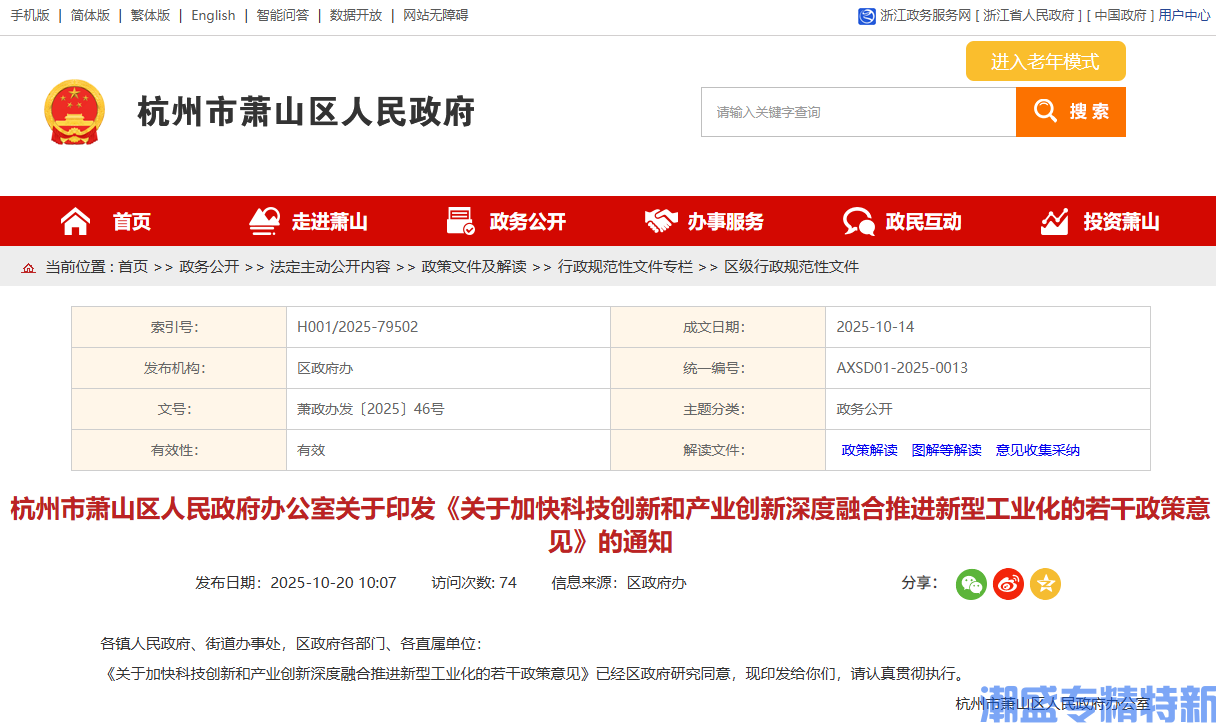
Task: Switch to 繁体版 view
Action: (x=149, y=15)
